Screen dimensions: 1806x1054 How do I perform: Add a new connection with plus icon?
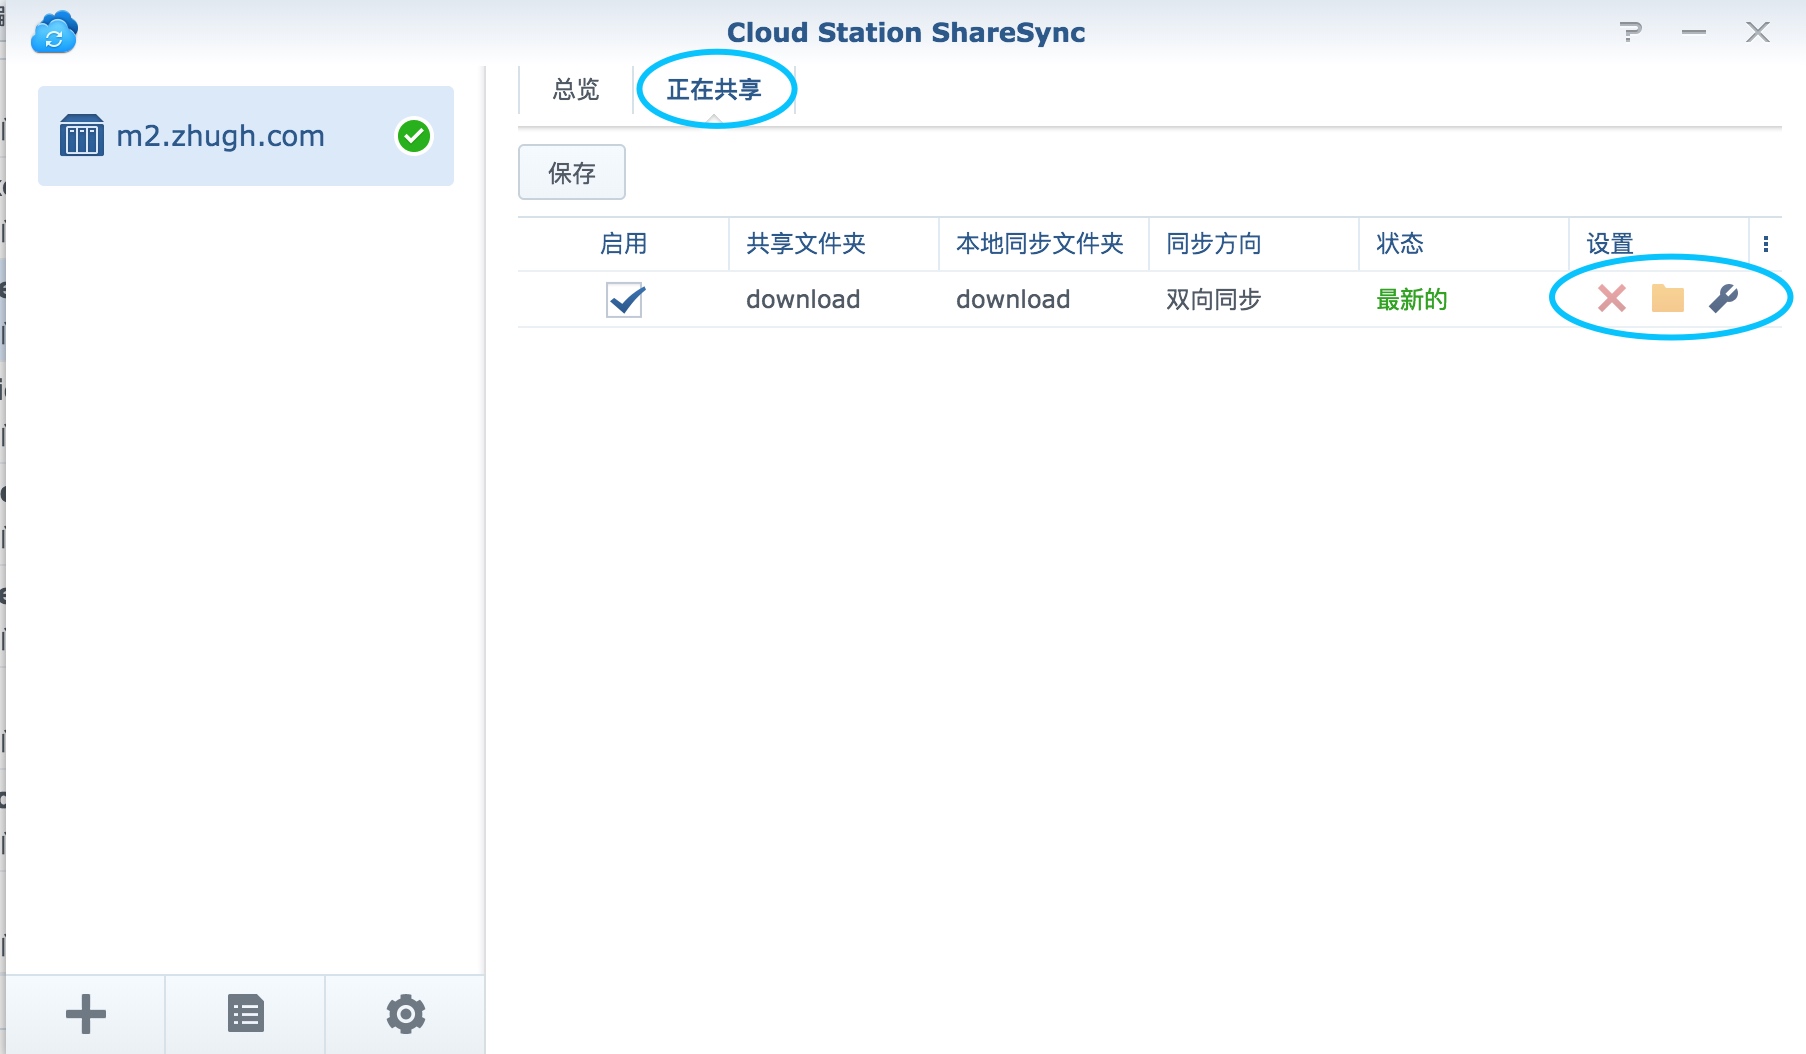[86, 1014]
